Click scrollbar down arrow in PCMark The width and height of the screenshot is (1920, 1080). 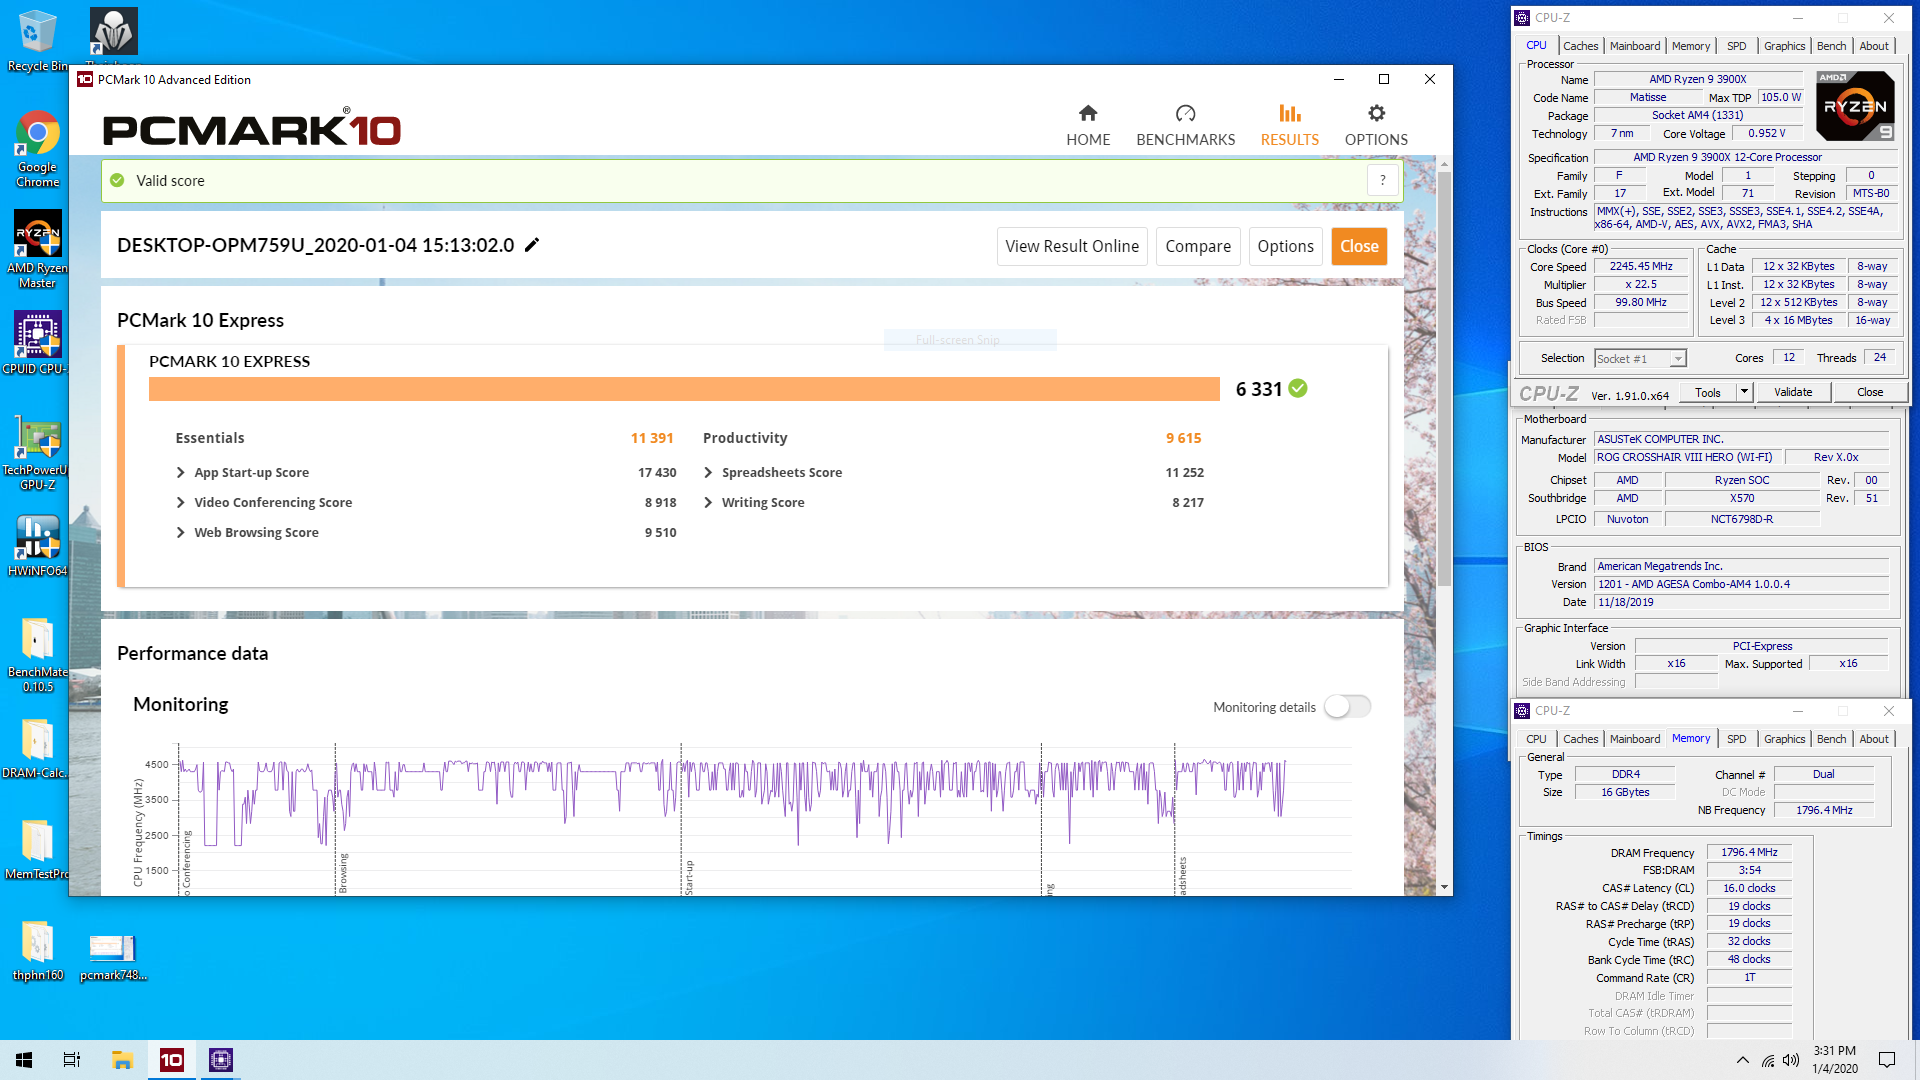[x=1444, y=888]
